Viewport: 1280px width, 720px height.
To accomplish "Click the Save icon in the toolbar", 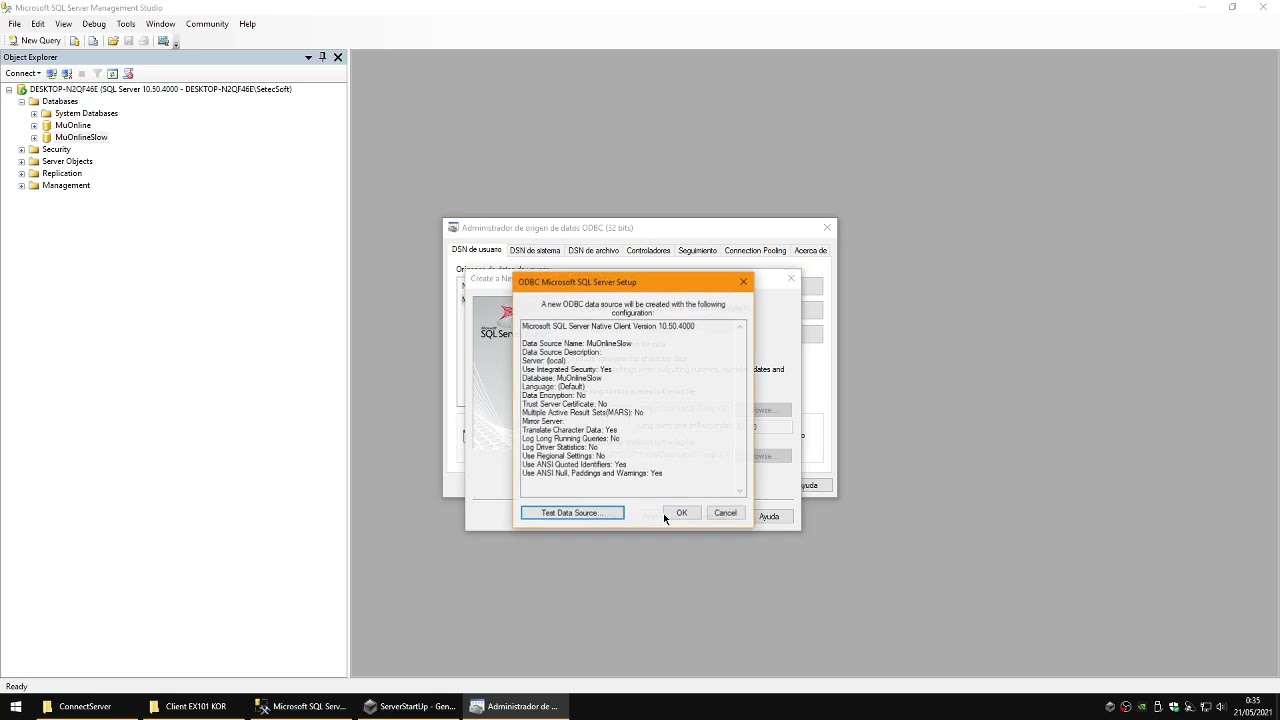I will point(128,41).
